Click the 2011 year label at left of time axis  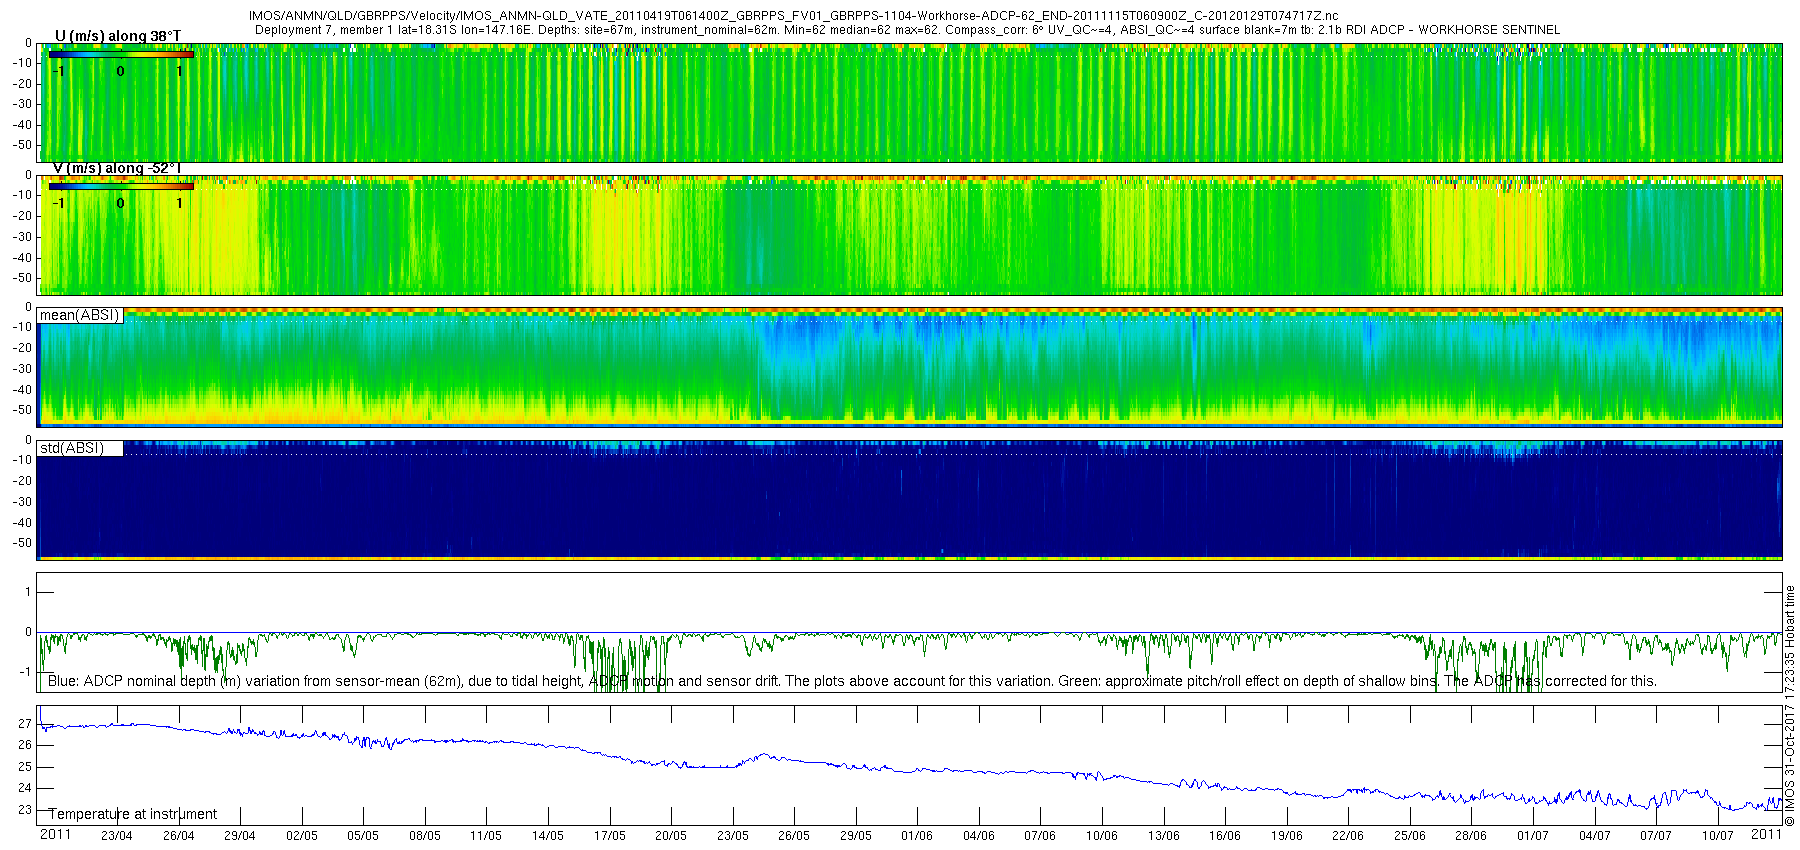click(x=55, y=834)
